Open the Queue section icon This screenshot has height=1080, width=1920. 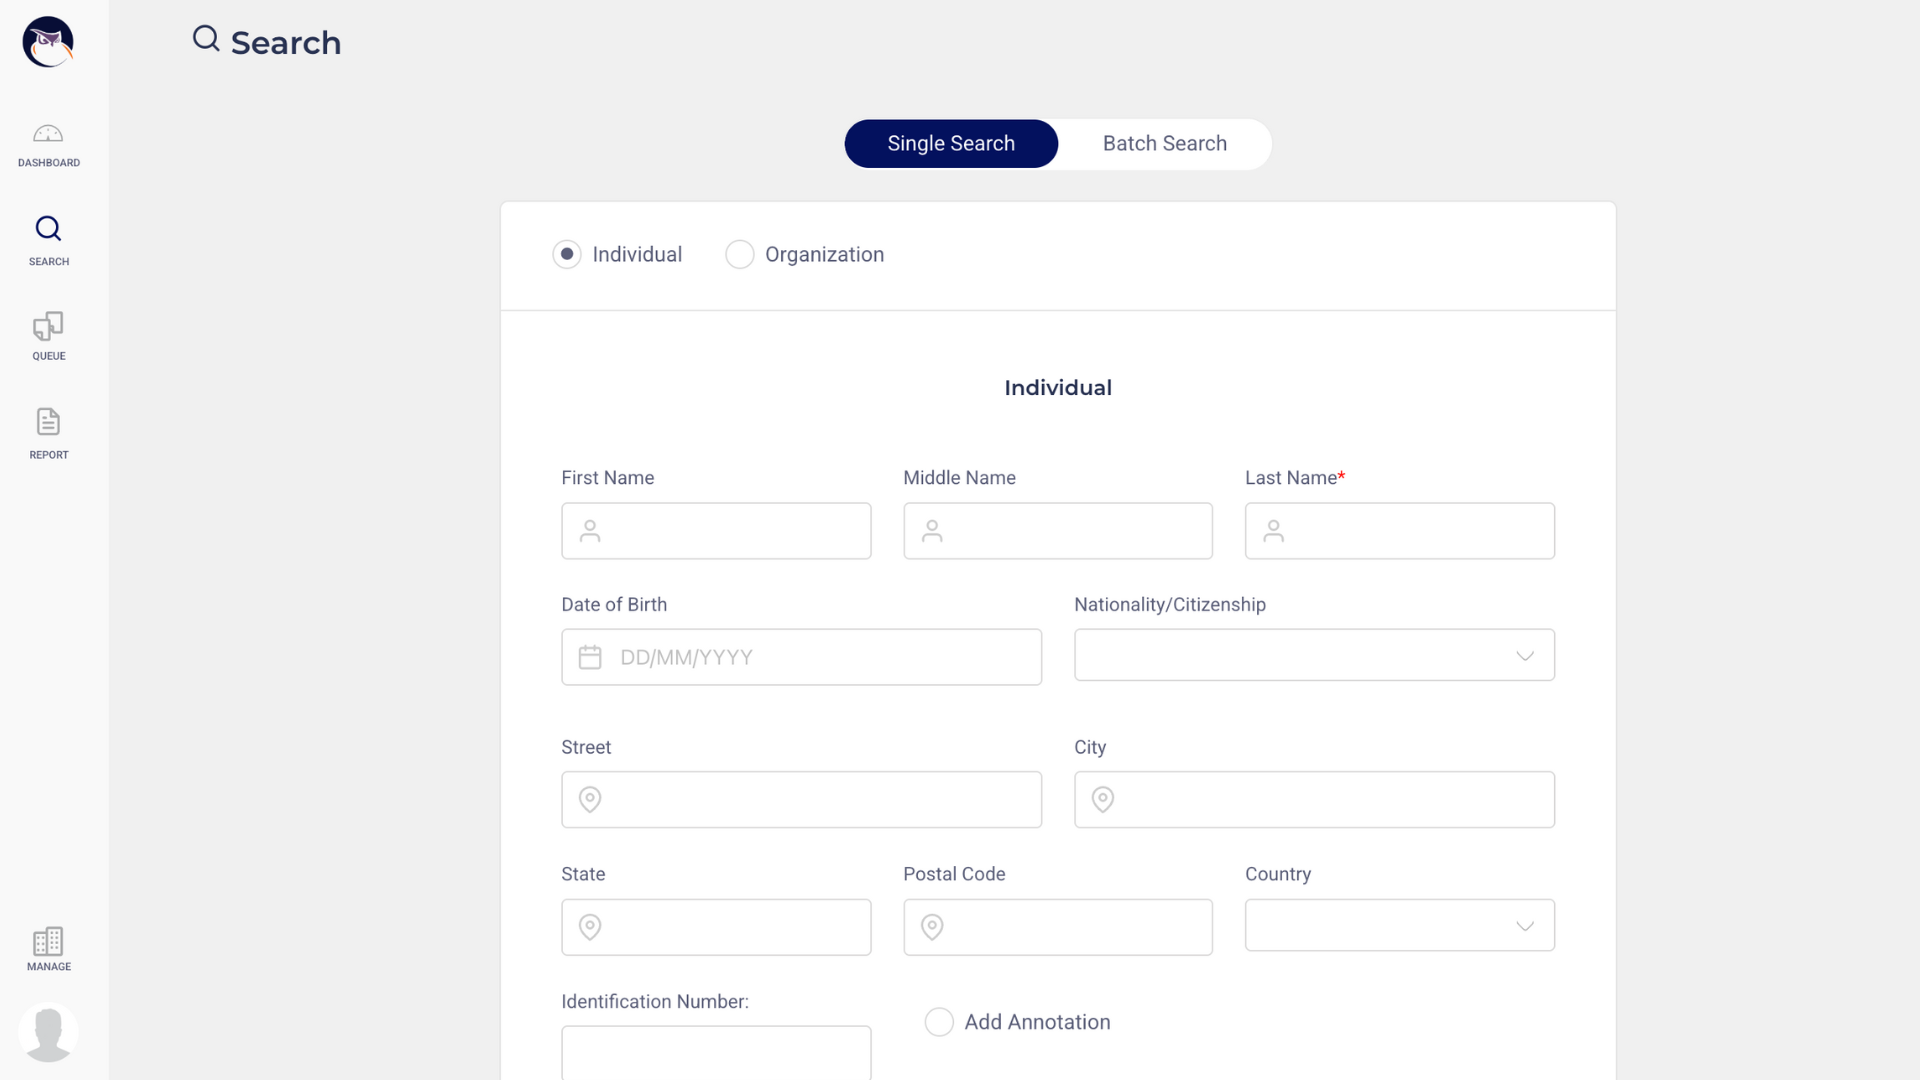click(x=48, y=327)
